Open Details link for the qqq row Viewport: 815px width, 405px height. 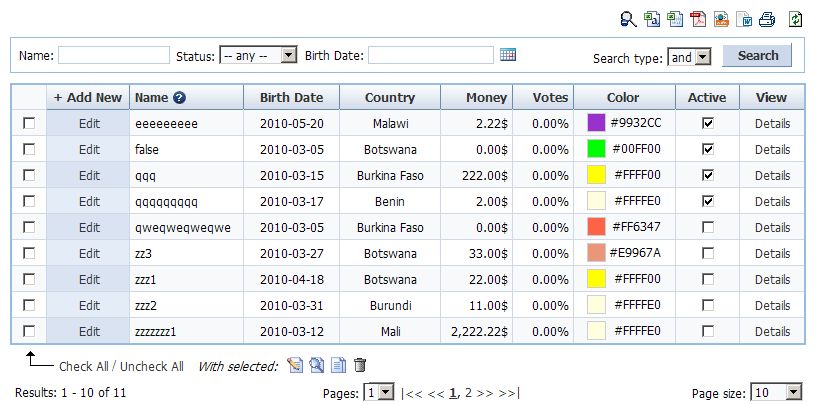pos(772,175)
